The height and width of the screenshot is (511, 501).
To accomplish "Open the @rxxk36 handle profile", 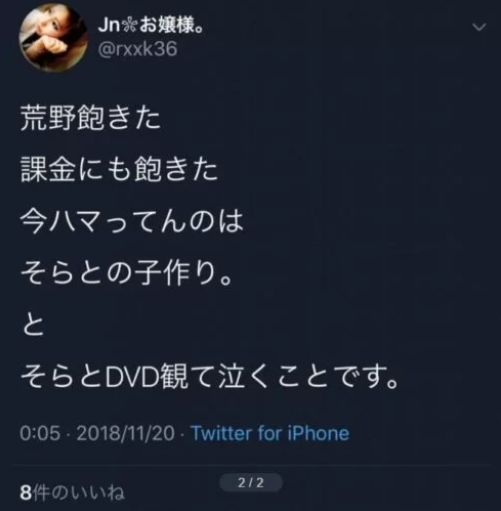I will 138,49.
